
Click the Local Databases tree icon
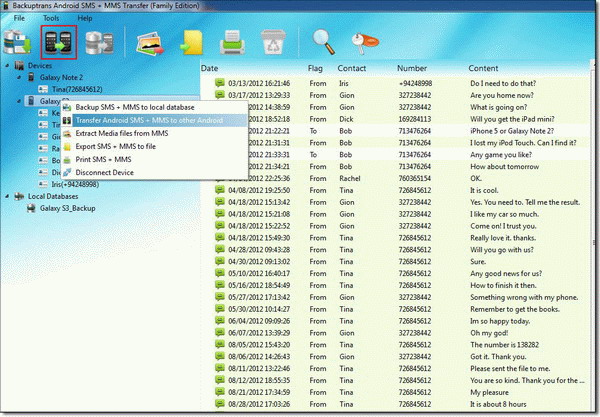19,197
